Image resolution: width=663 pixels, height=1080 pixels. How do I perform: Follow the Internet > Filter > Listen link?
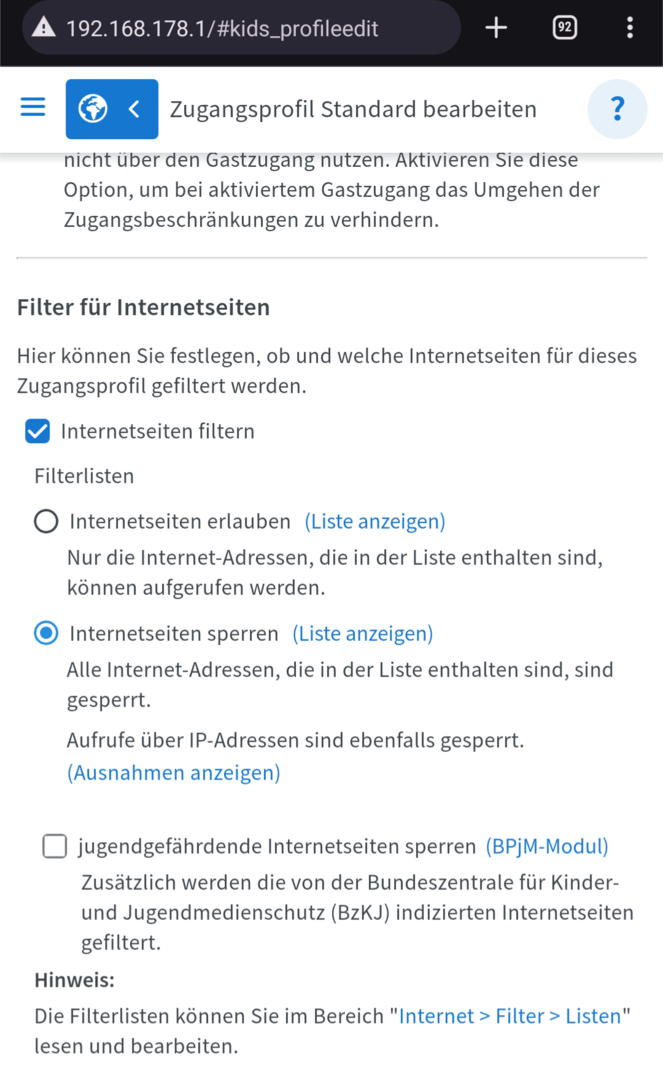510,1016
